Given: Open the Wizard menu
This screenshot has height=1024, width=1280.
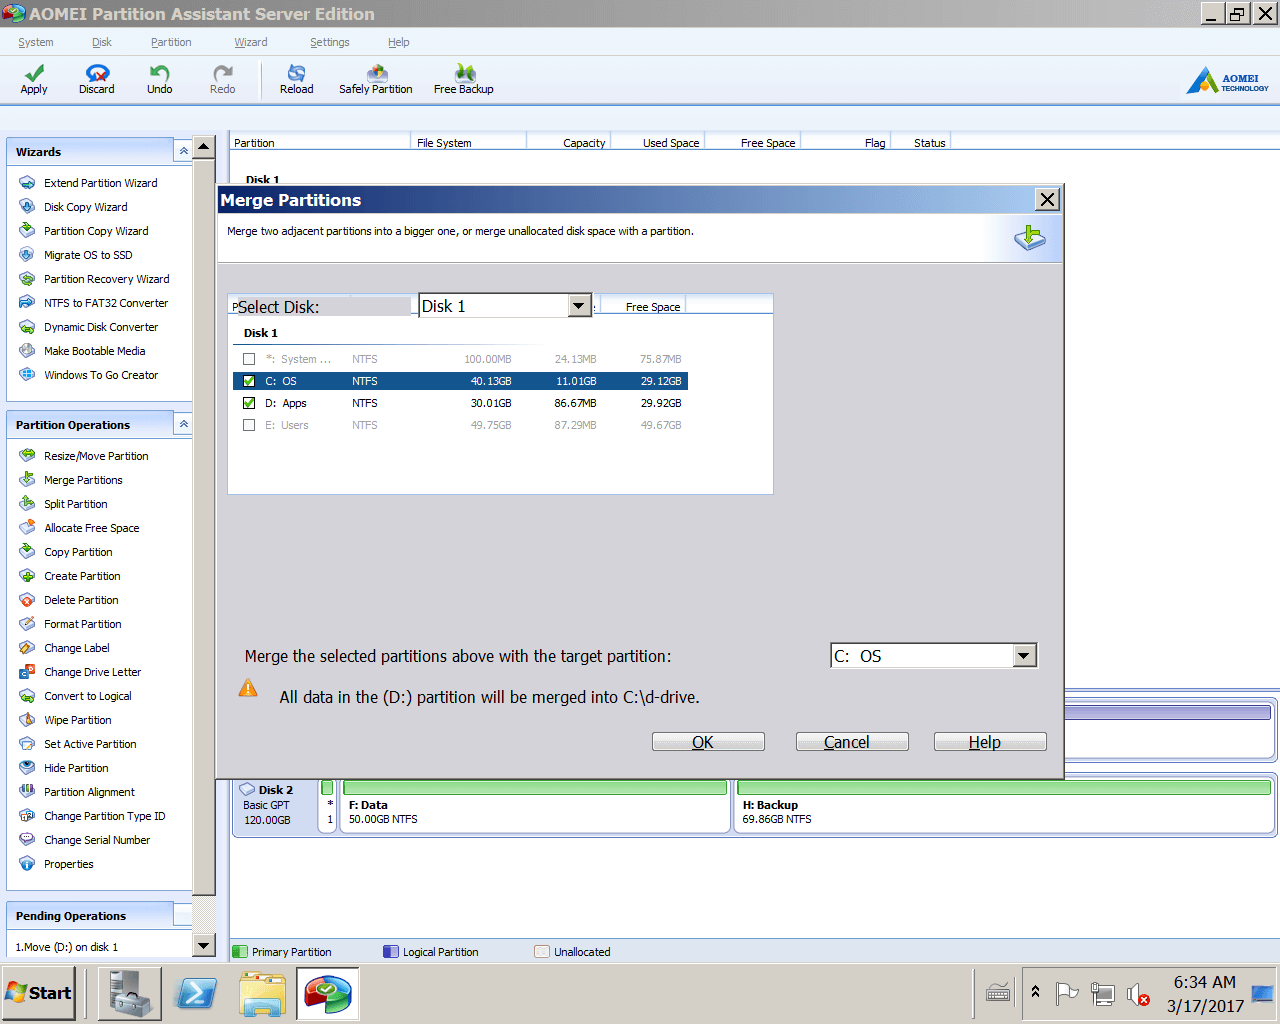Looking at the screenshot, I should (249, 42).
